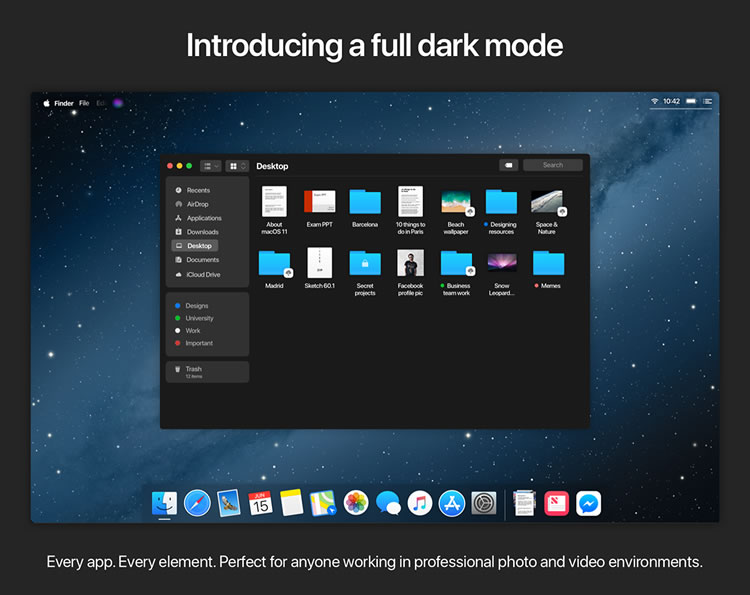Open Safari from the Dock
The width and height of the screenshot is (750, 595).
click(197, 503)
